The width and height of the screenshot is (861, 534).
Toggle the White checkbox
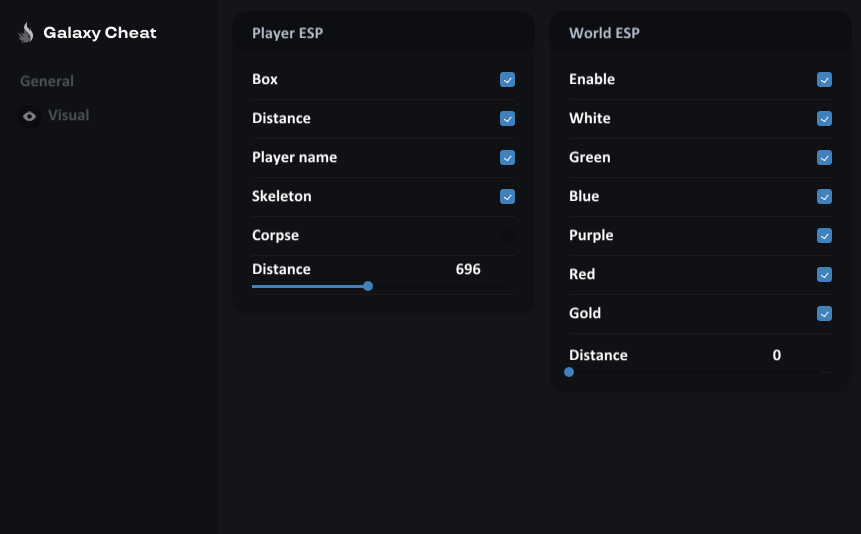824,119
